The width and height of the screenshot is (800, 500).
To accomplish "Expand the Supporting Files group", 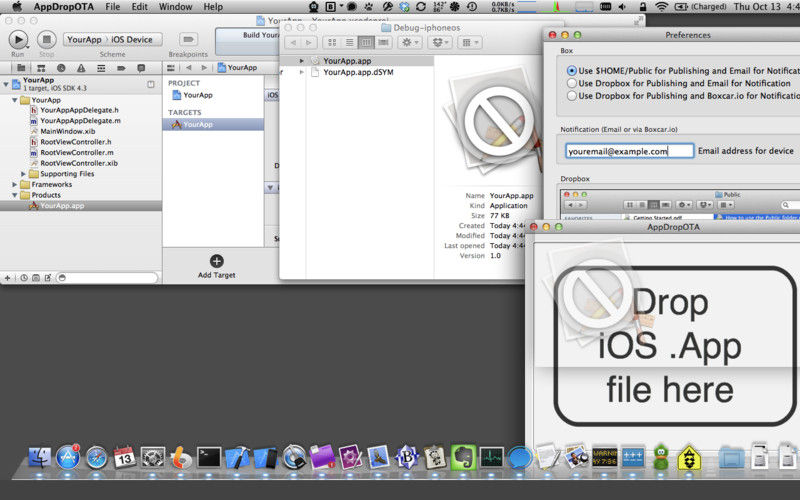I will pos(23,174).
